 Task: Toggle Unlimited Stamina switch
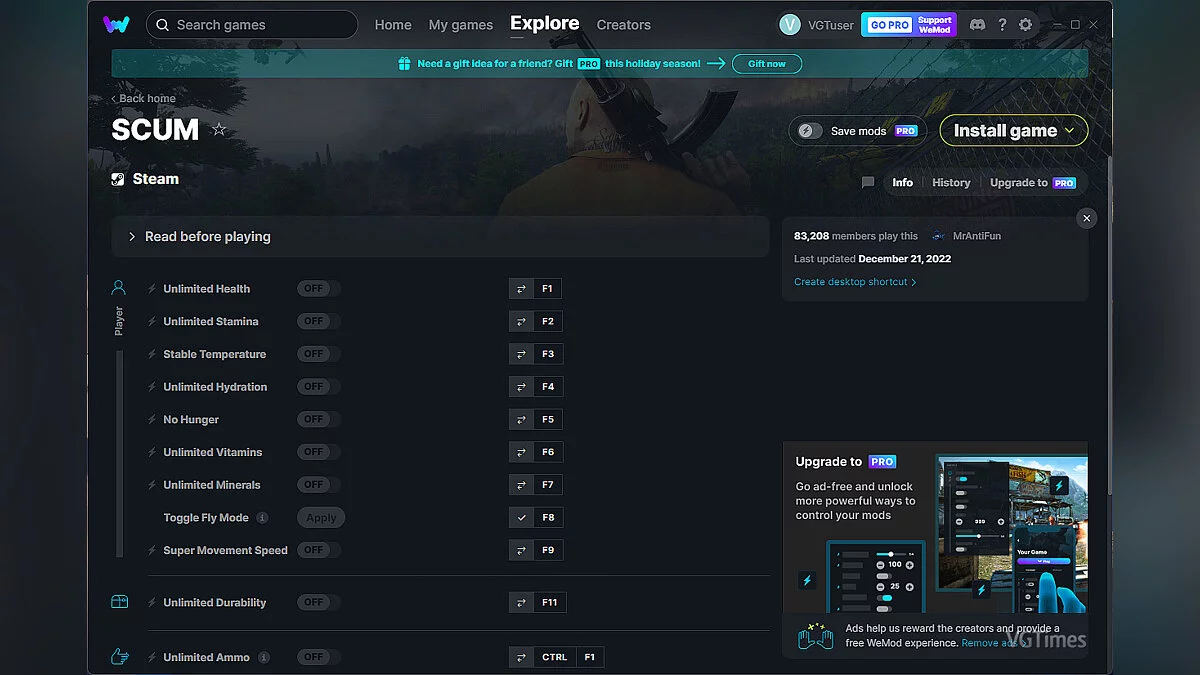(x=318, y=322)
